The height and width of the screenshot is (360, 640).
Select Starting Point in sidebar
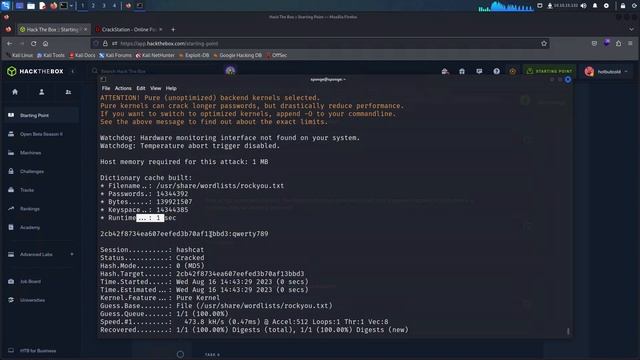click(41, 116)
